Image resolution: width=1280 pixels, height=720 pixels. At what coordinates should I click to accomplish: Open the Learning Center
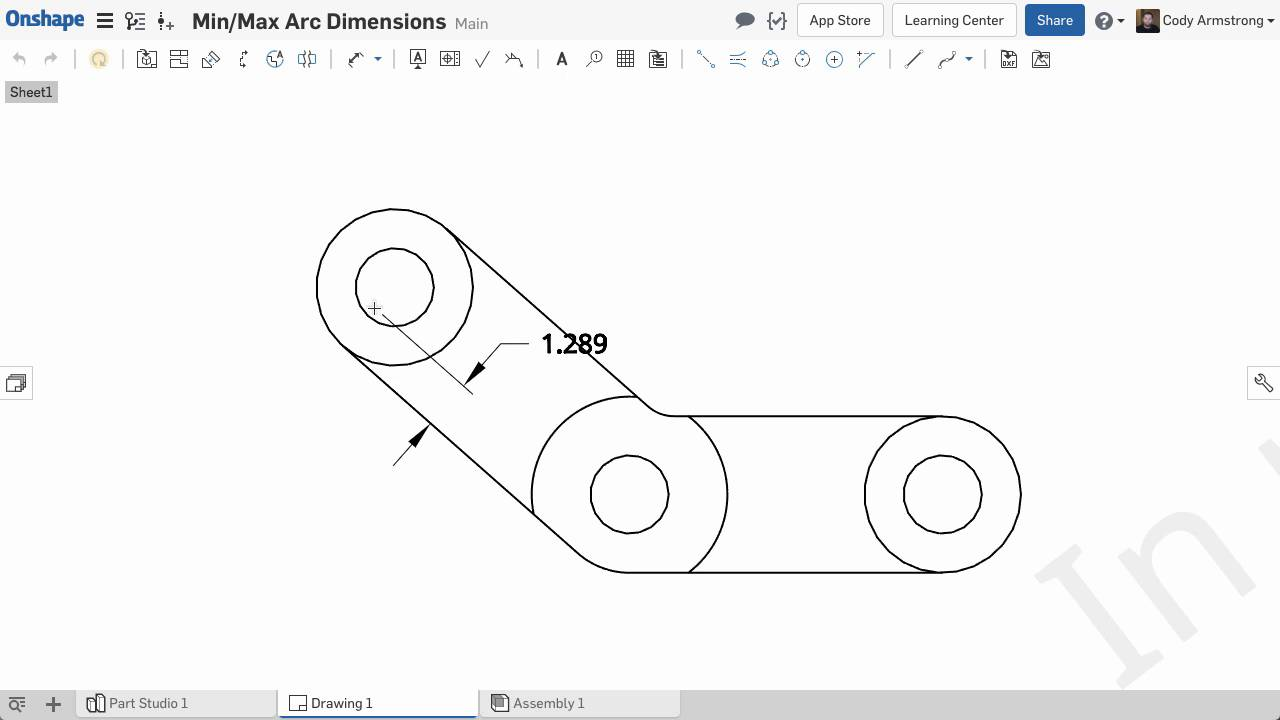(954, 20)
